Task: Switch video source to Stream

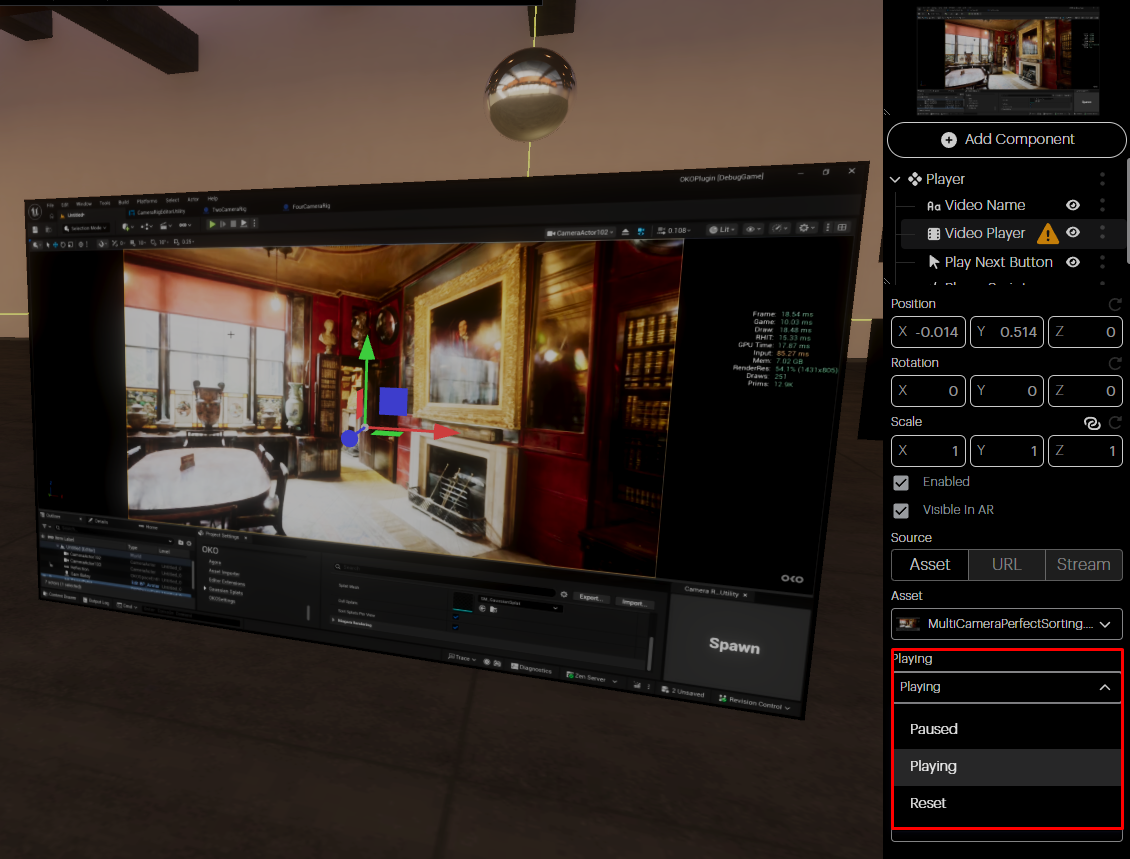Action: click(1083, 565)
